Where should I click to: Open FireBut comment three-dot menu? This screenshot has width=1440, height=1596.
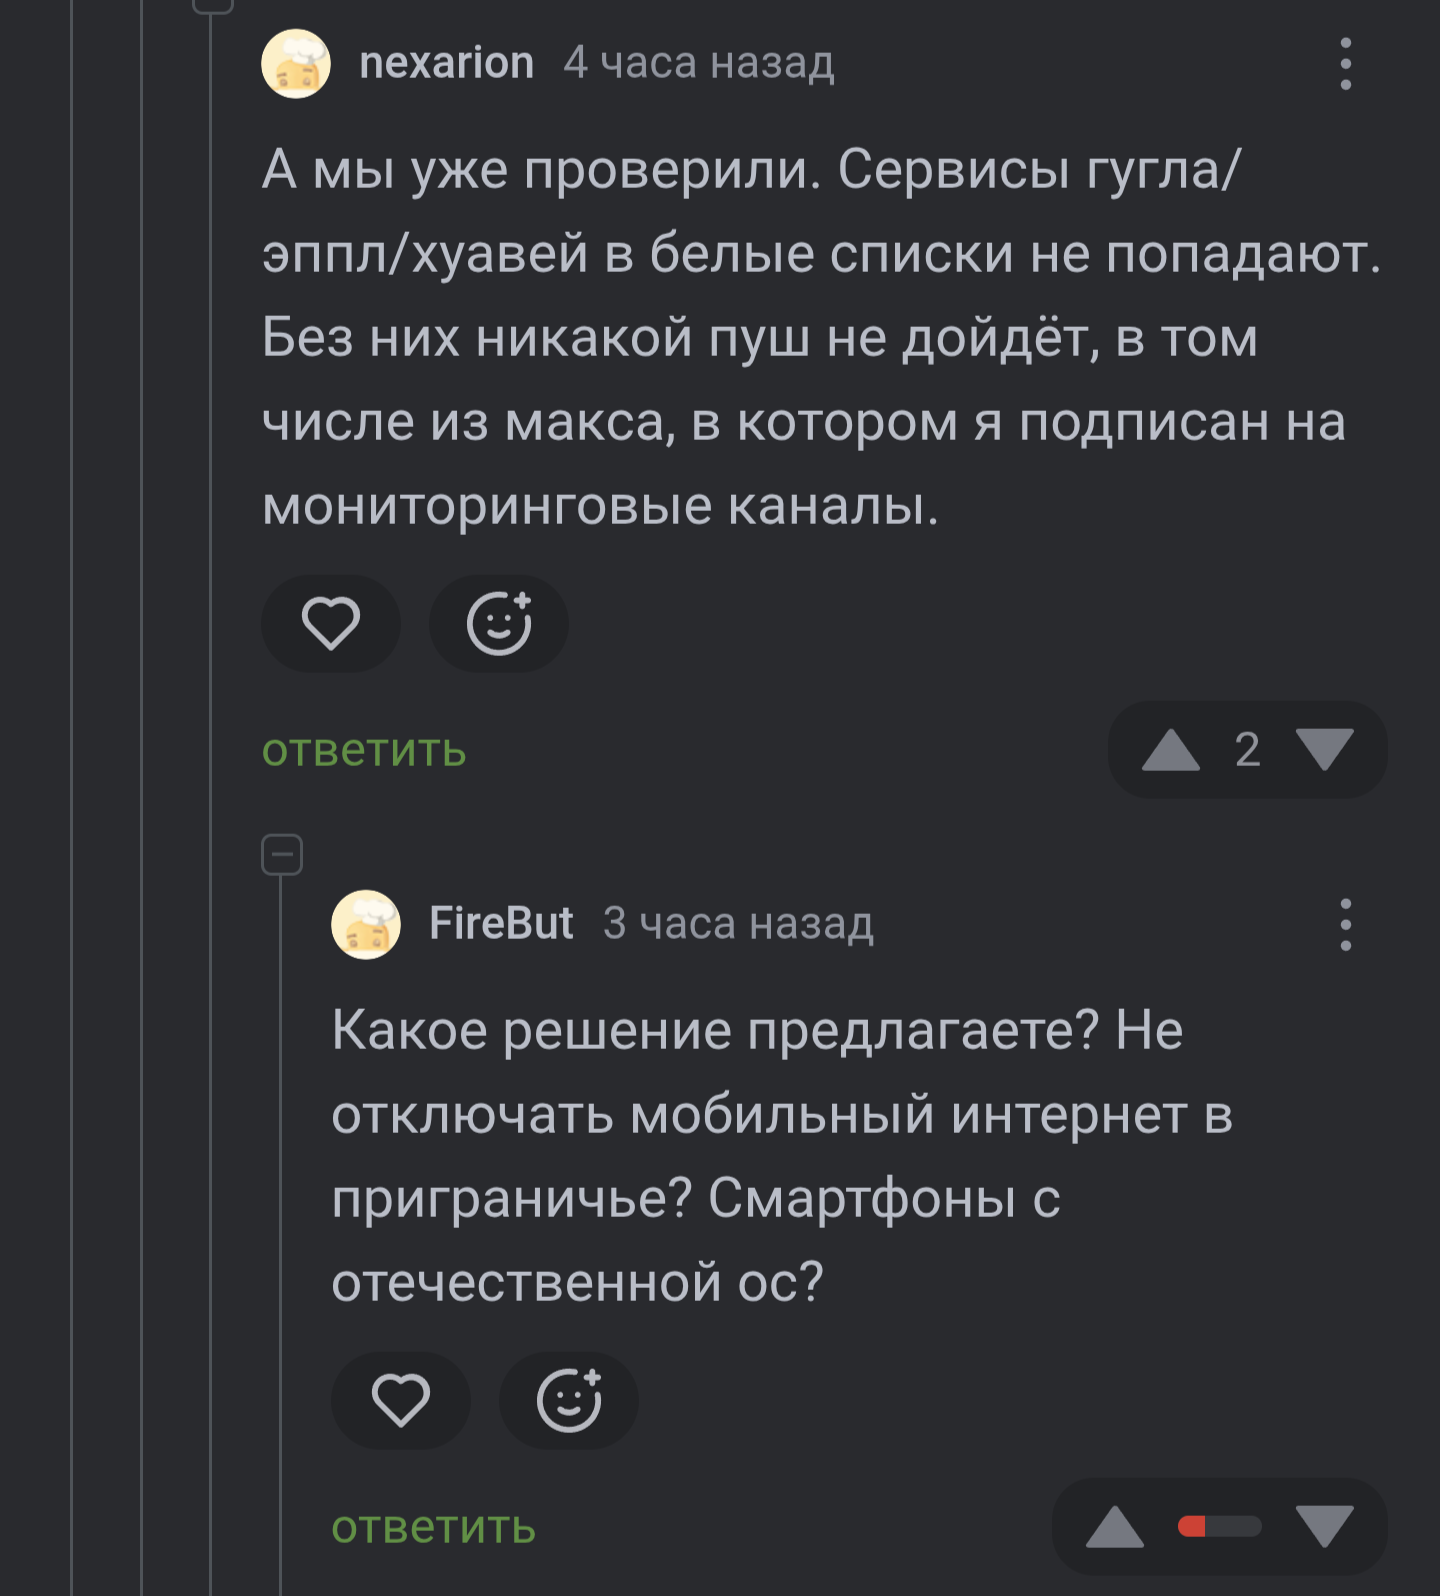click(x=1345, y=924)
